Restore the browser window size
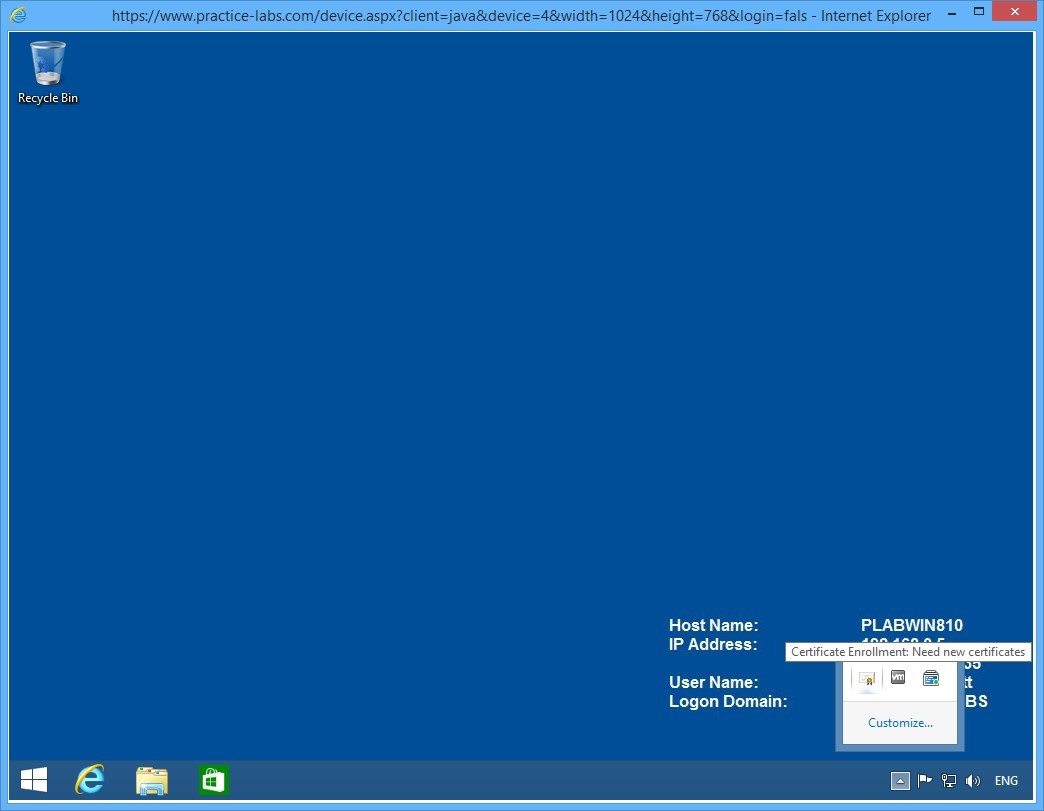This screenshot has height=811, width=1044. (x=978, y=11)
